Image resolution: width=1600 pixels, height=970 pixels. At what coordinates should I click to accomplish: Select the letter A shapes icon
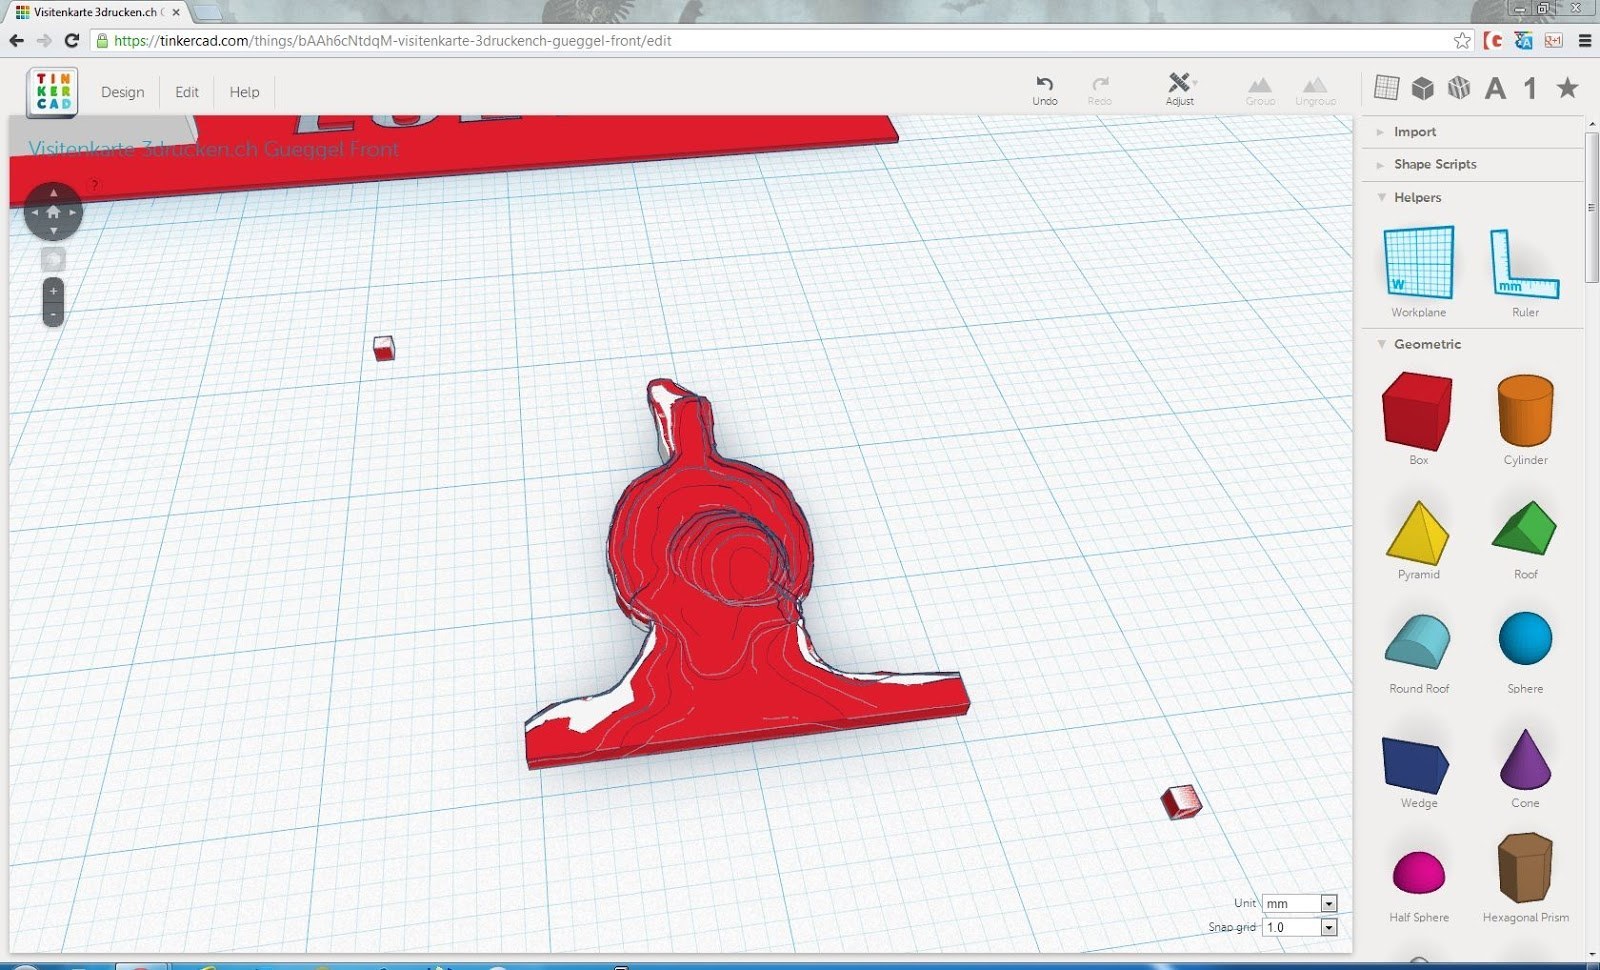click(x=1495, y=88)
